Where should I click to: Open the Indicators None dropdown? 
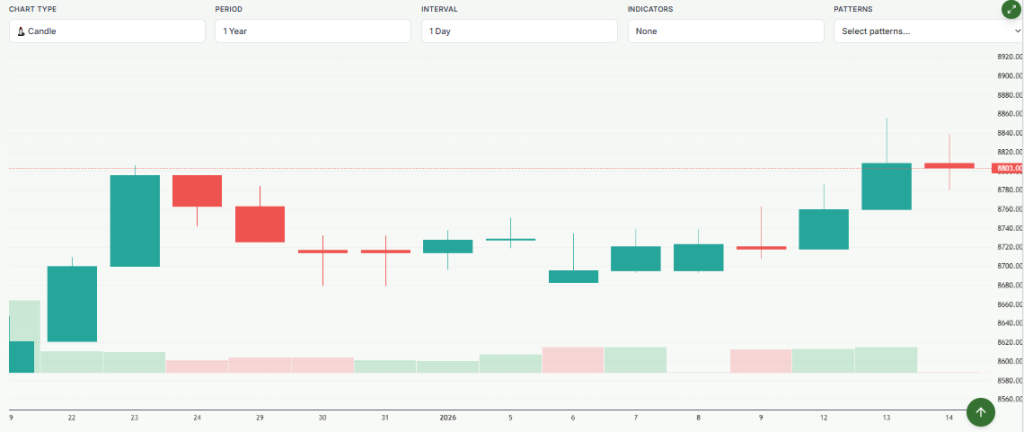[x=726, y=31]
